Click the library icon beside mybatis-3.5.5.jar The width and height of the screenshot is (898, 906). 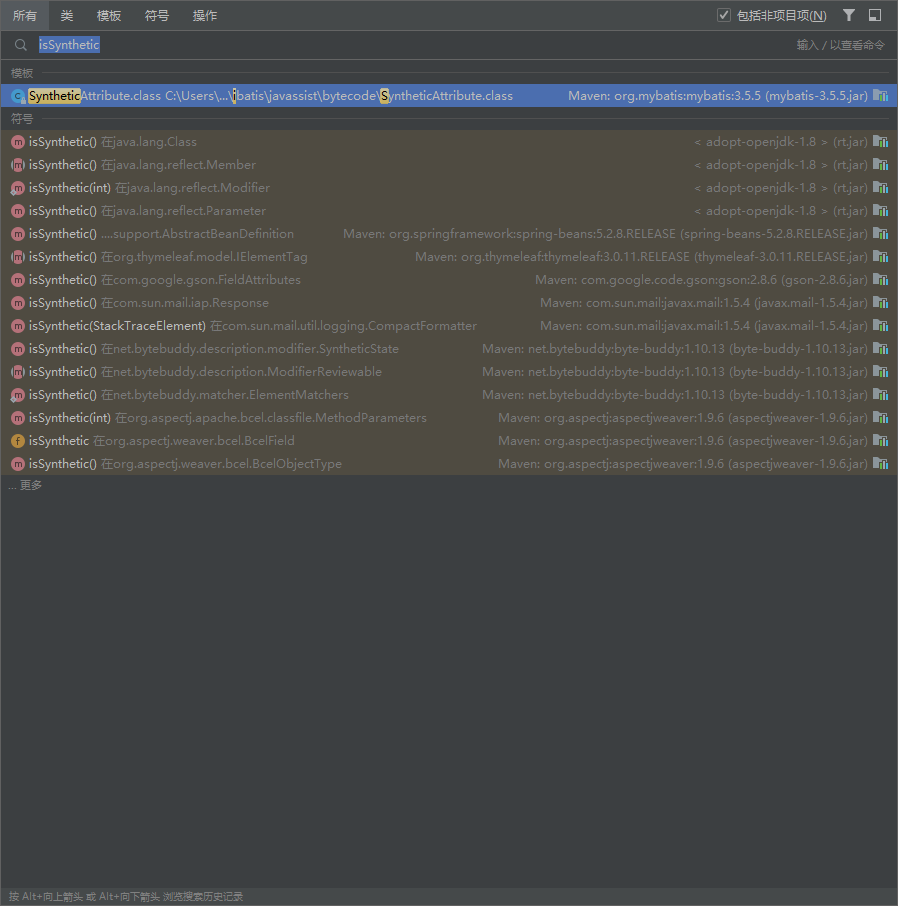[x=880, y=96]
